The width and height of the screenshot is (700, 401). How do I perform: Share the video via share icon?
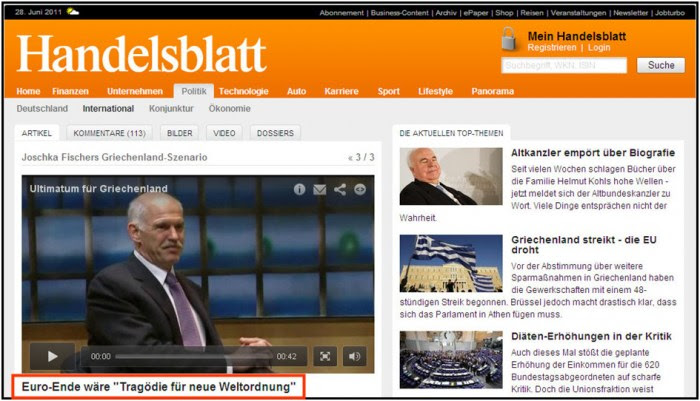coord(340,189)
